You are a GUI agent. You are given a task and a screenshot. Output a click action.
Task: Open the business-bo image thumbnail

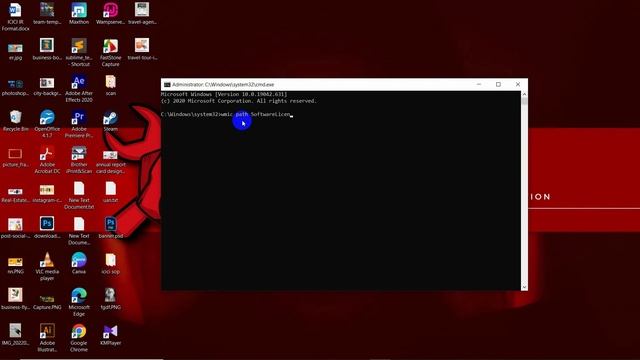point(47,46)
